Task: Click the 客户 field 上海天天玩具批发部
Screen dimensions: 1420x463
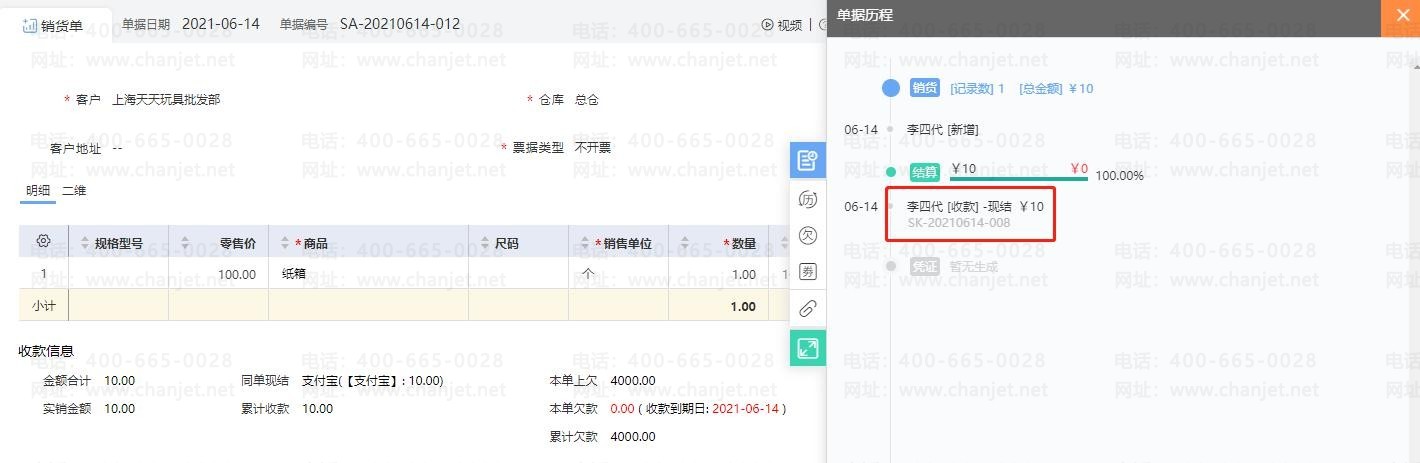Action: (166, 100)
